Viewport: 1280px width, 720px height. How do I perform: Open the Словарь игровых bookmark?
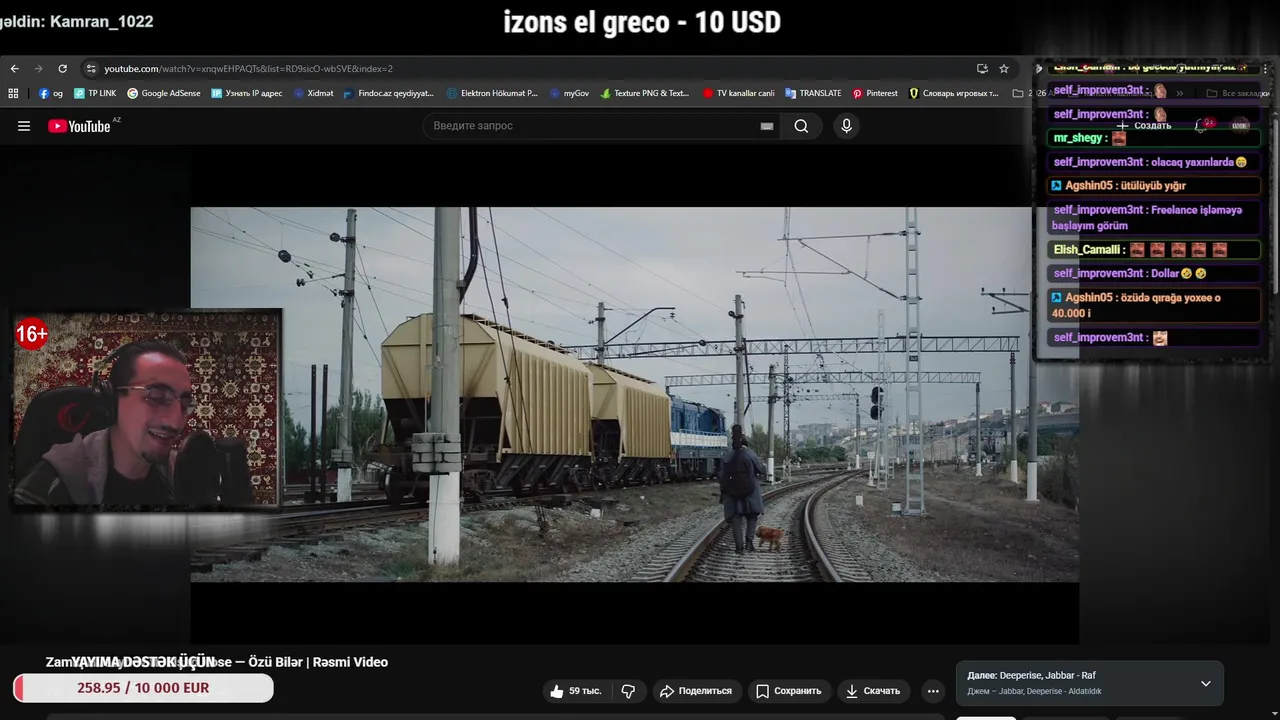pos(954,93)
